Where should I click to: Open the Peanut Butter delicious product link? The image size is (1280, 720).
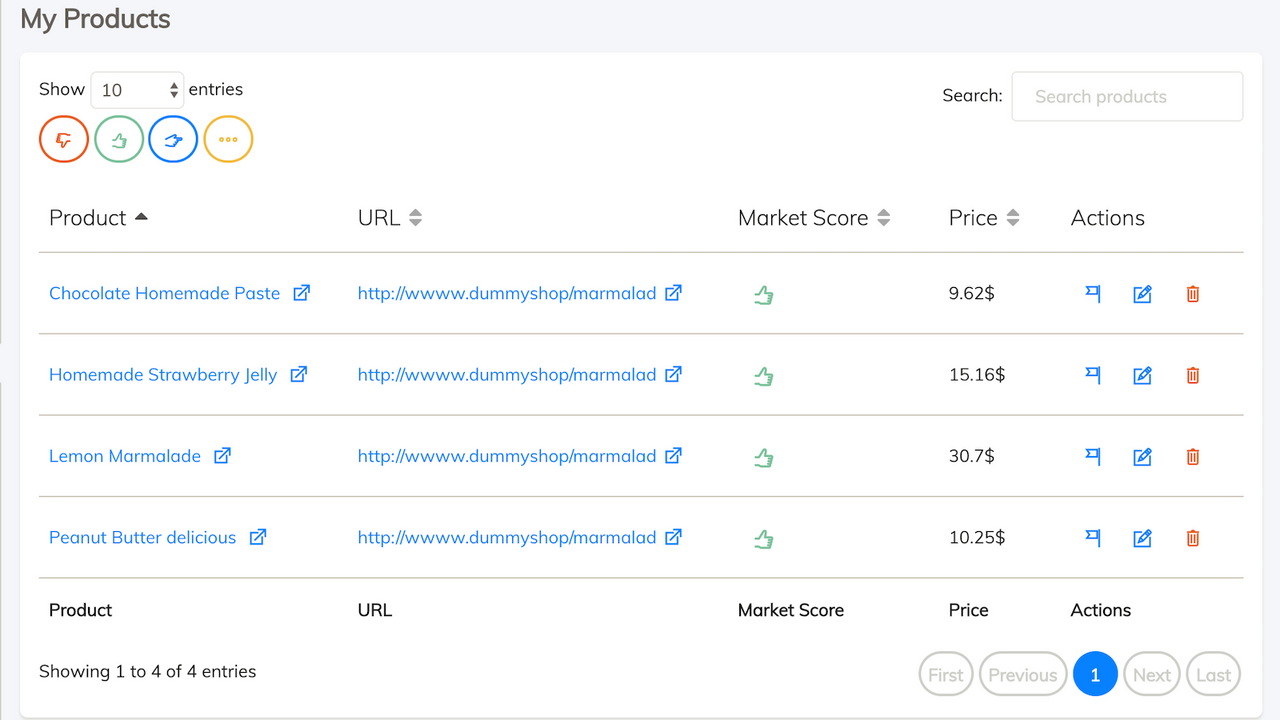[x=143, y=537]
